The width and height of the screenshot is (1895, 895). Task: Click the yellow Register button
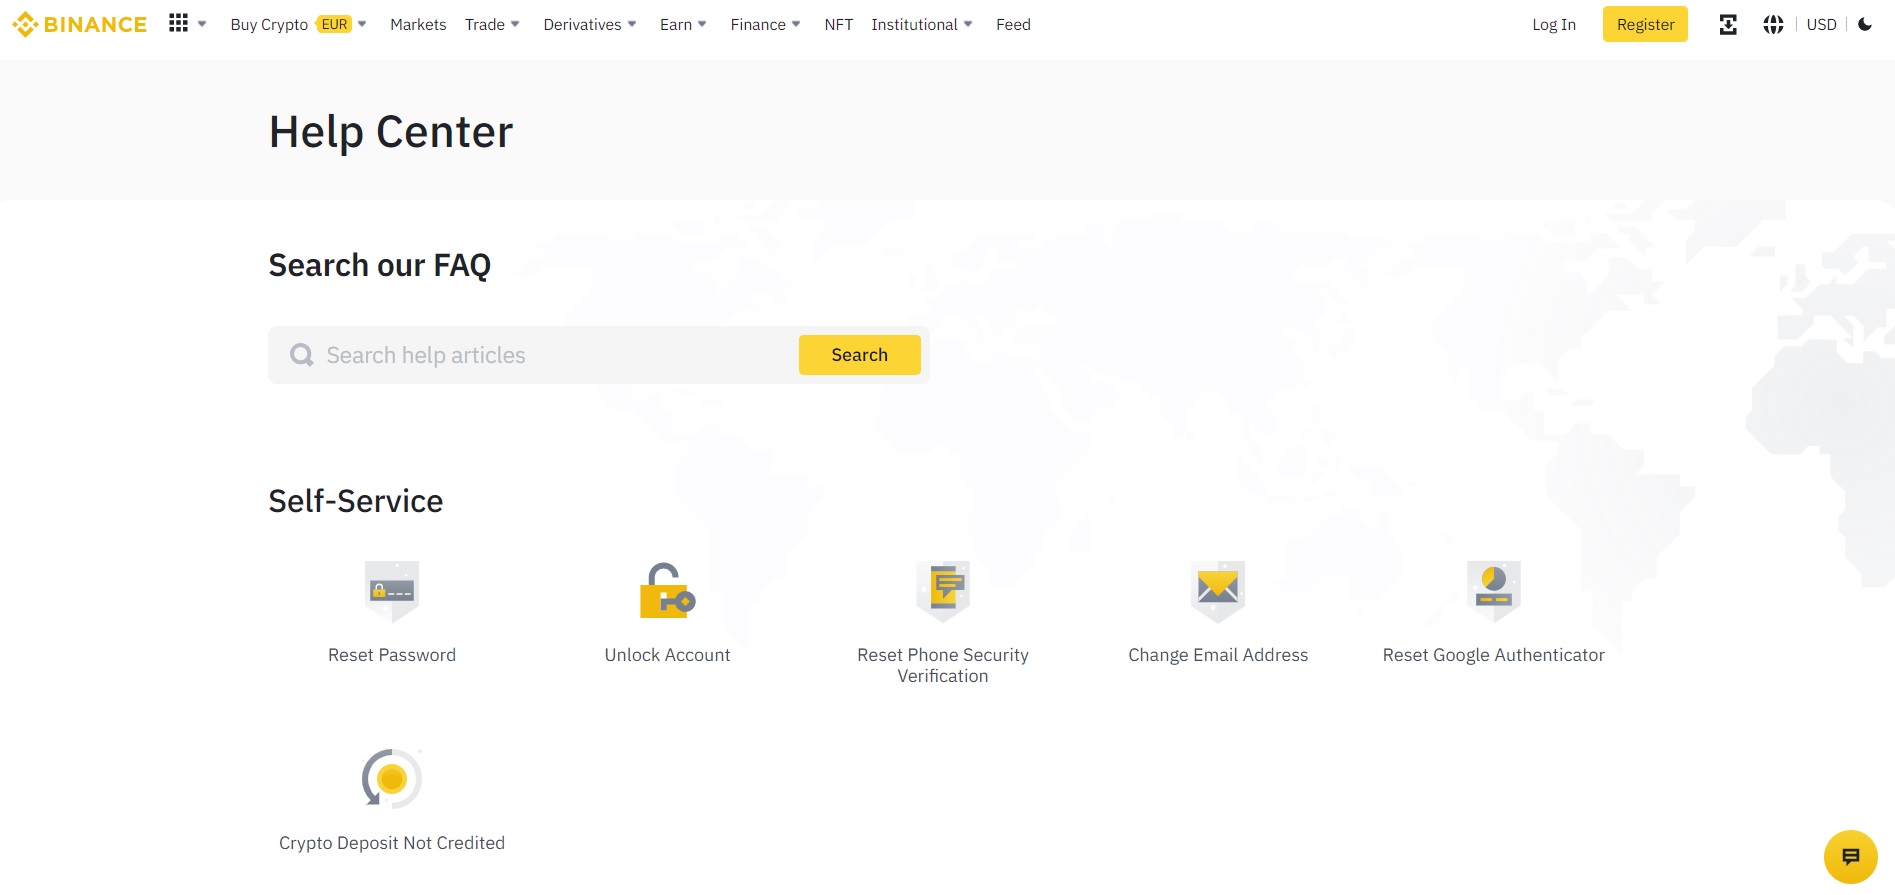pyautogui.click(x=1645, y=24)
